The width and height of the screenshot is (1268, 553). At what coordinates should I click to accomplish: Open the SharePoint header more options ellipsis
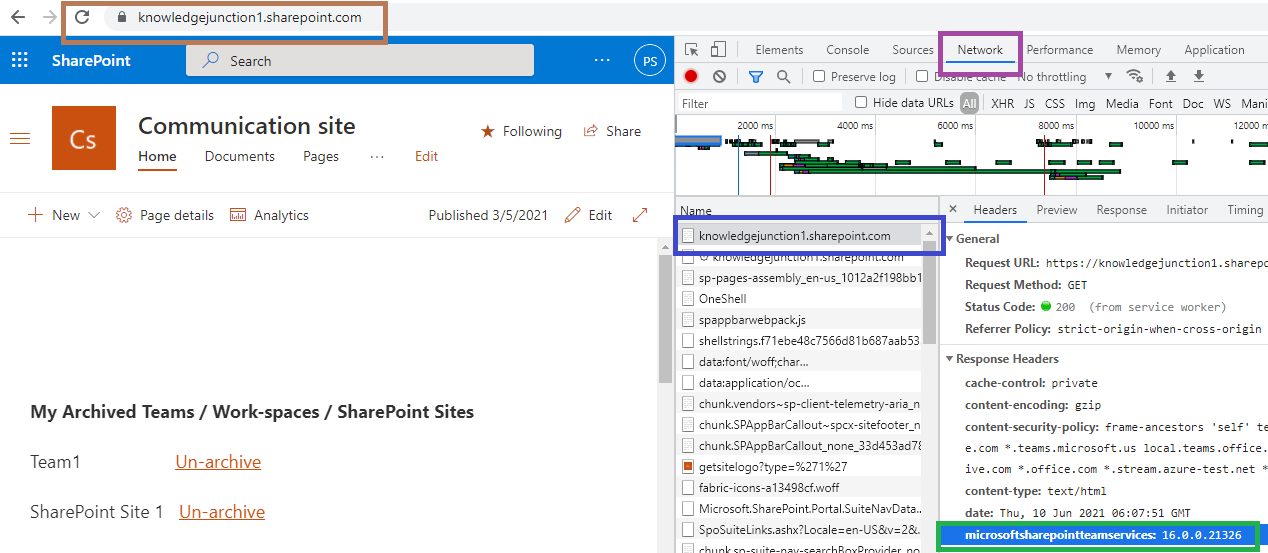(601, 60)
